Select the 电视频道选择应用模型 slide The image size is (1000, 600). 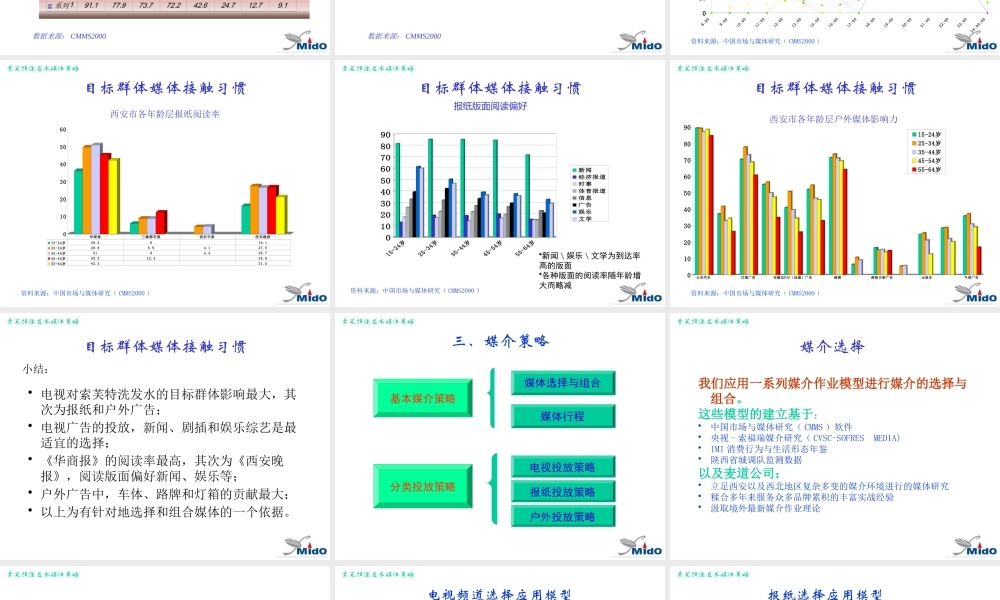pos(499,583)
